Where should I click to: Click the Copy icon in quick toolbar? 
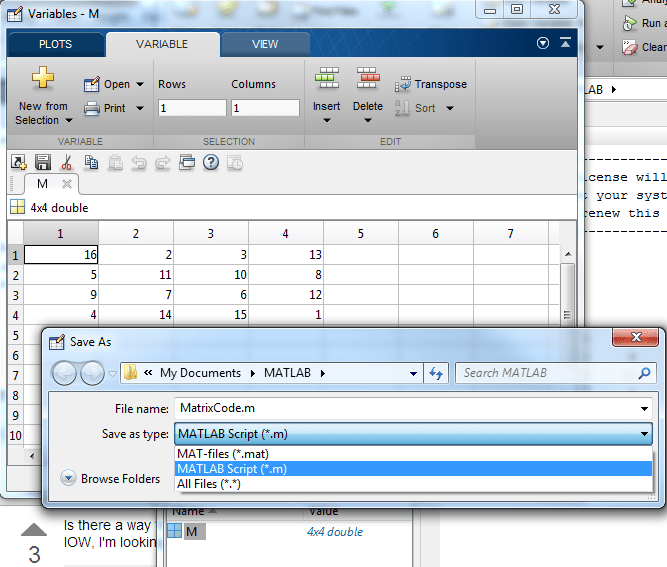tap(91, 162)
